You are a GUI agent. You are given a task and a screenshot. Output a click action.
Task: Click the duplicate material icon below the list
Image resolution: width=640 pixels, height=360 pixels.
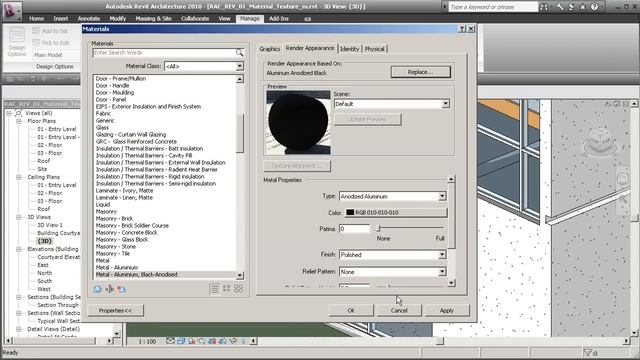point(98,289)
